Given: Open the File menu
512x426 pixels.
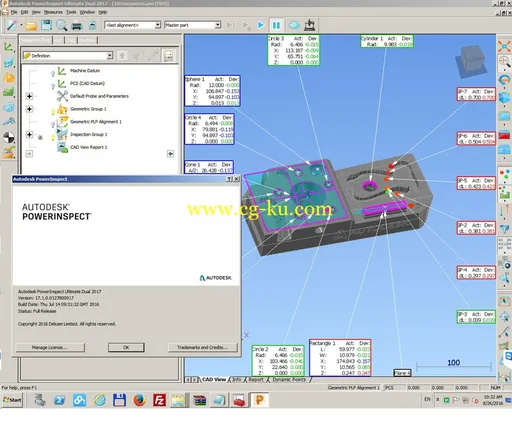Looking at the screenshot, I should [14, 12].
